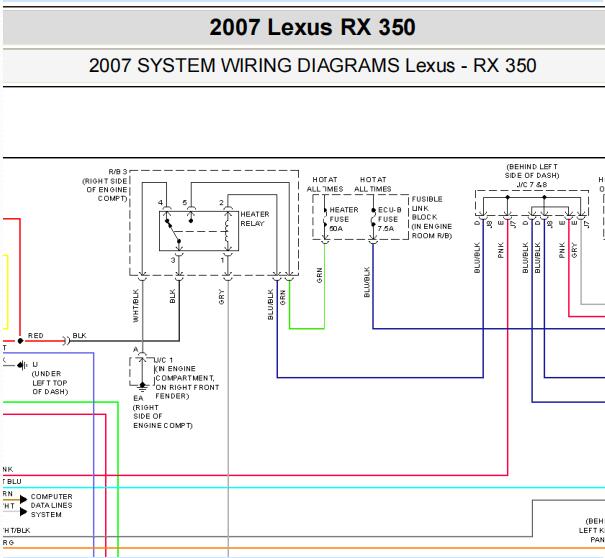Click the 'EA' ground point label
The height and width of the screenshot is (558, 605).
[x=138, y=398]
